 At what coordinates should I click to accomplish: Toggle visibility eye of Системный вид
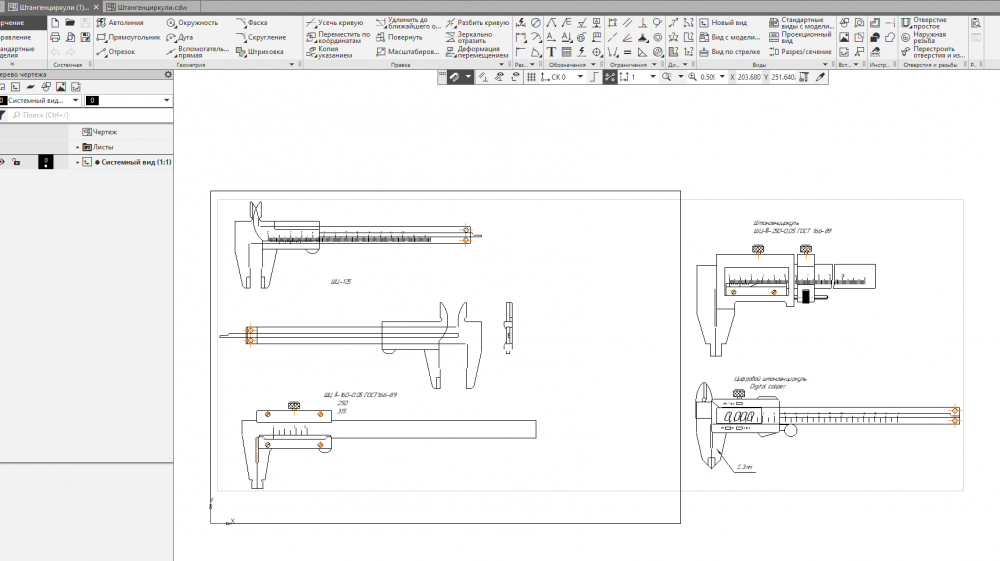[x=3, y=162]
